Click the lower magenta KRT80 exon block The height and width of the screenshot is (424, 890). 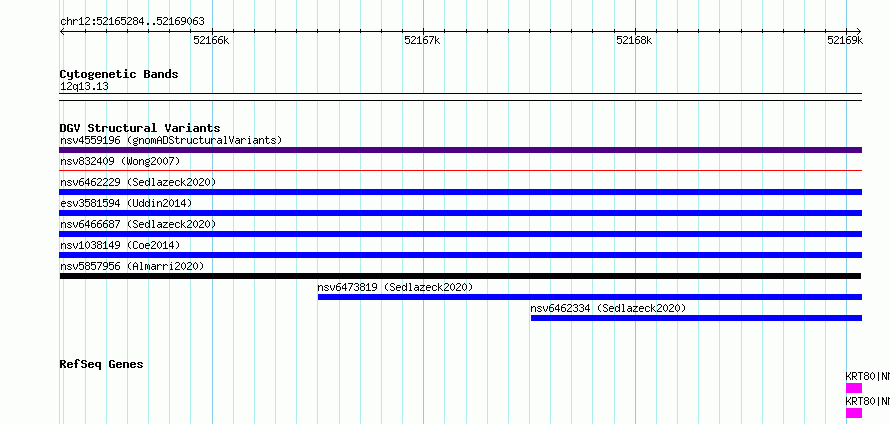pyautogui.click(x=854, y=413)
